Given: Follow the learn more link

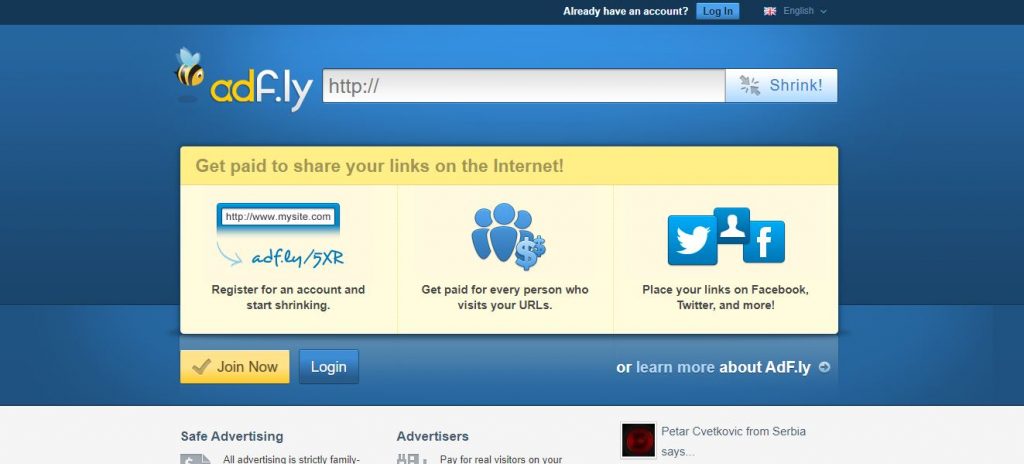Looking at the screenshot, I should [675, 367].
